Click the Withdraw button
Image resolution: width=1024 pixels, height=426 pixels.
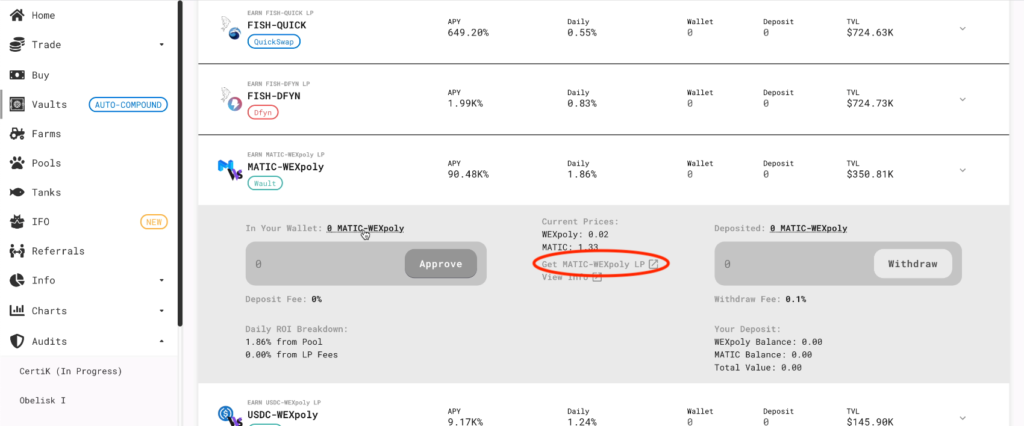912,264
